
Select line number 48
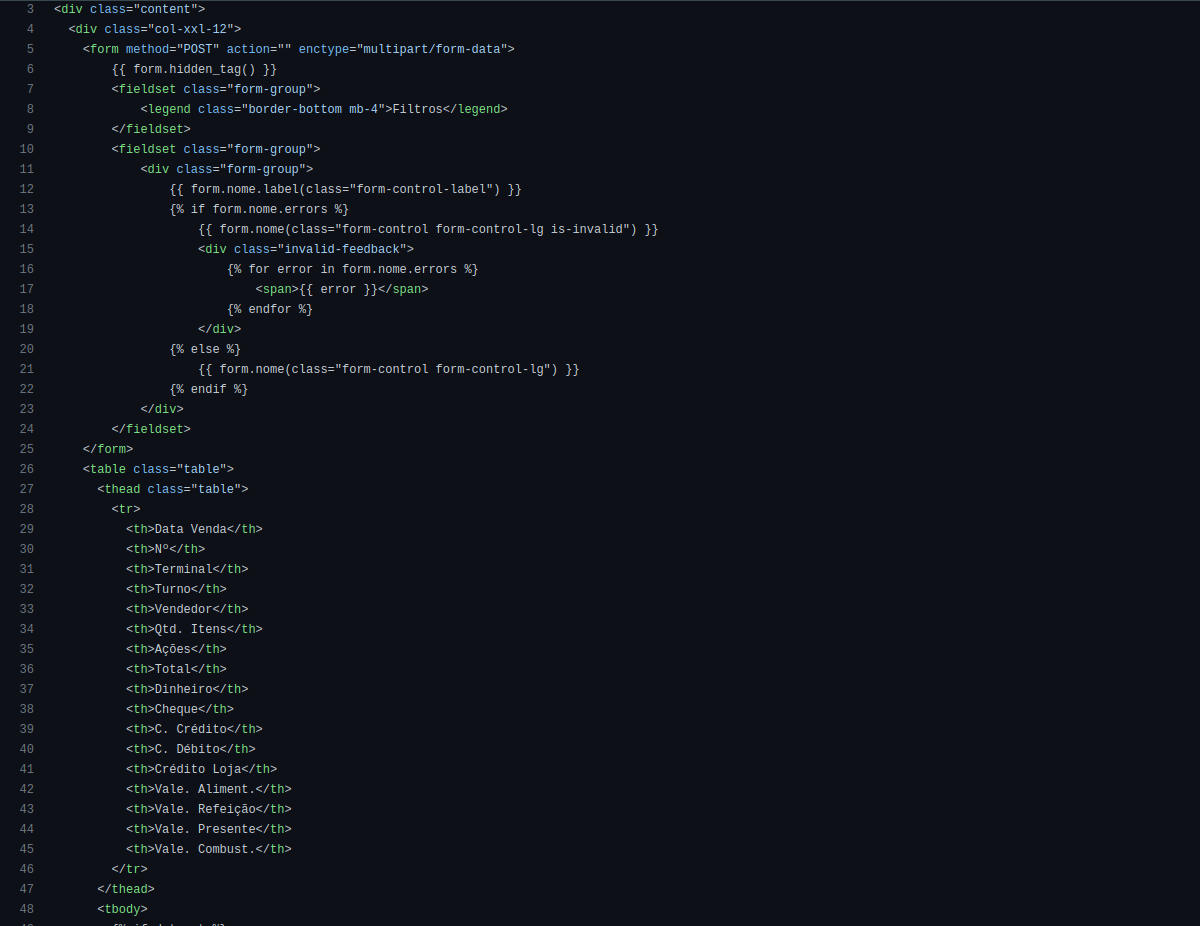point(27,909)
